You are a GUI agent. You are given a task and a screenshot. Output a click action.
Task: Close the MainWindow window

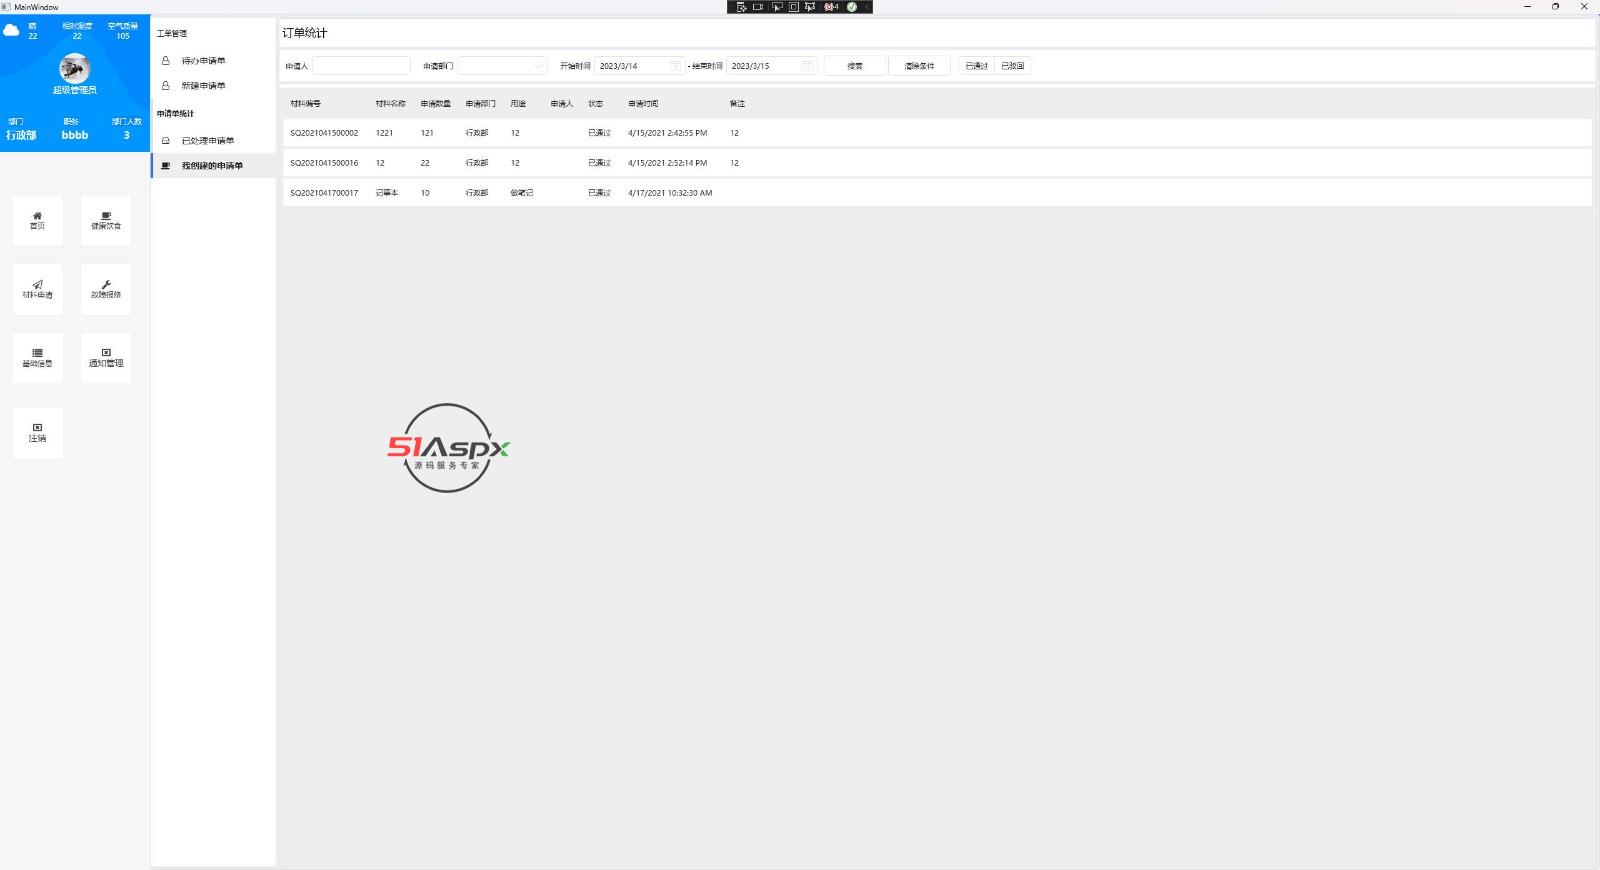(x=1584, y=7)
